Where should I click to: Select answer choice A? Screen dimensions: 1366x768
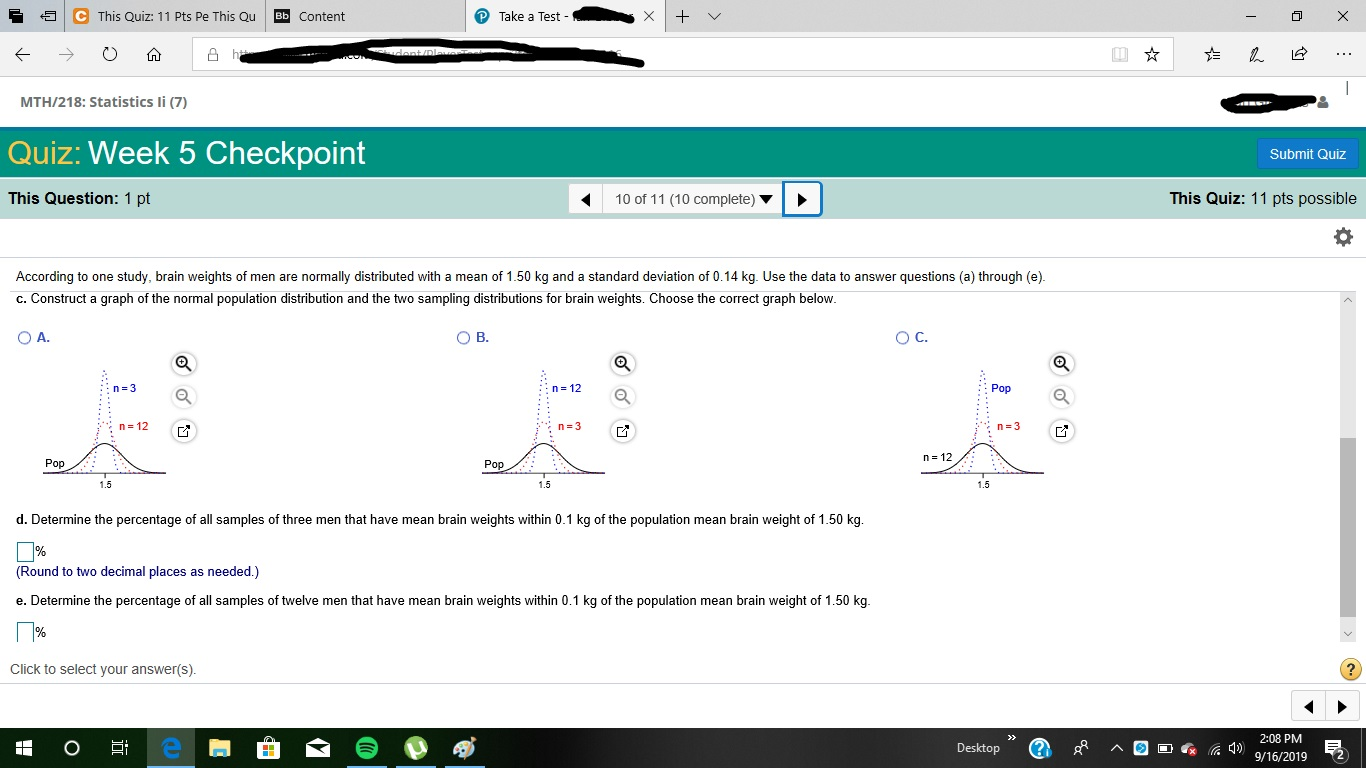coord(24,337)
